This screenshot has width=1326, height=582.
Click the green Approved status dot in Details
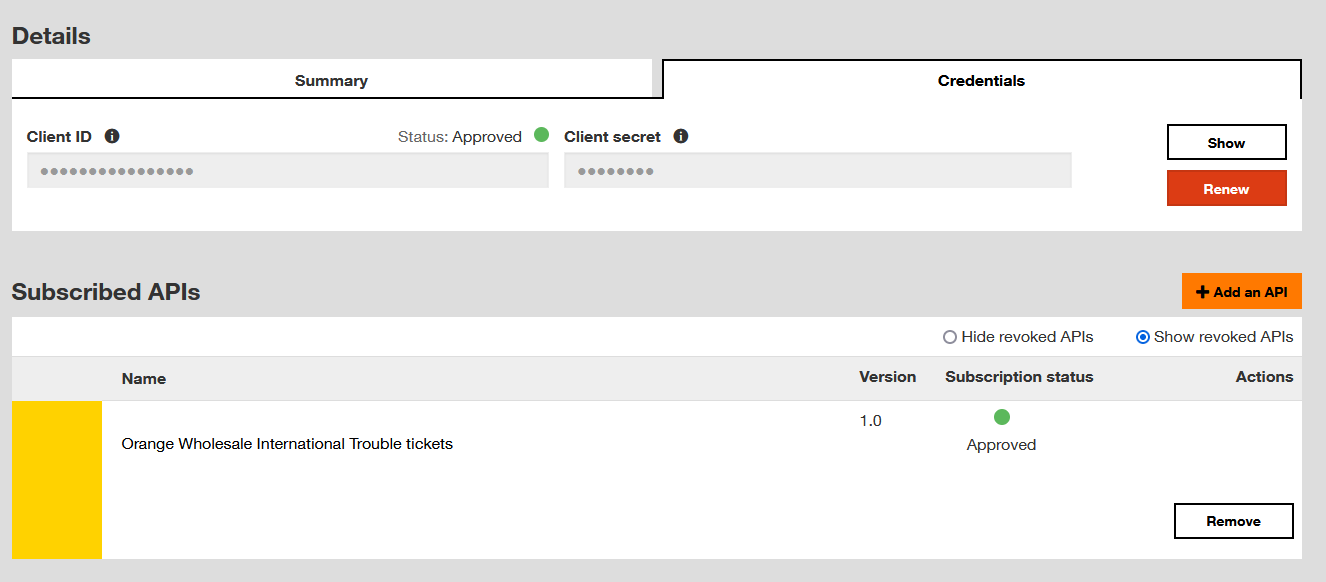541,134
